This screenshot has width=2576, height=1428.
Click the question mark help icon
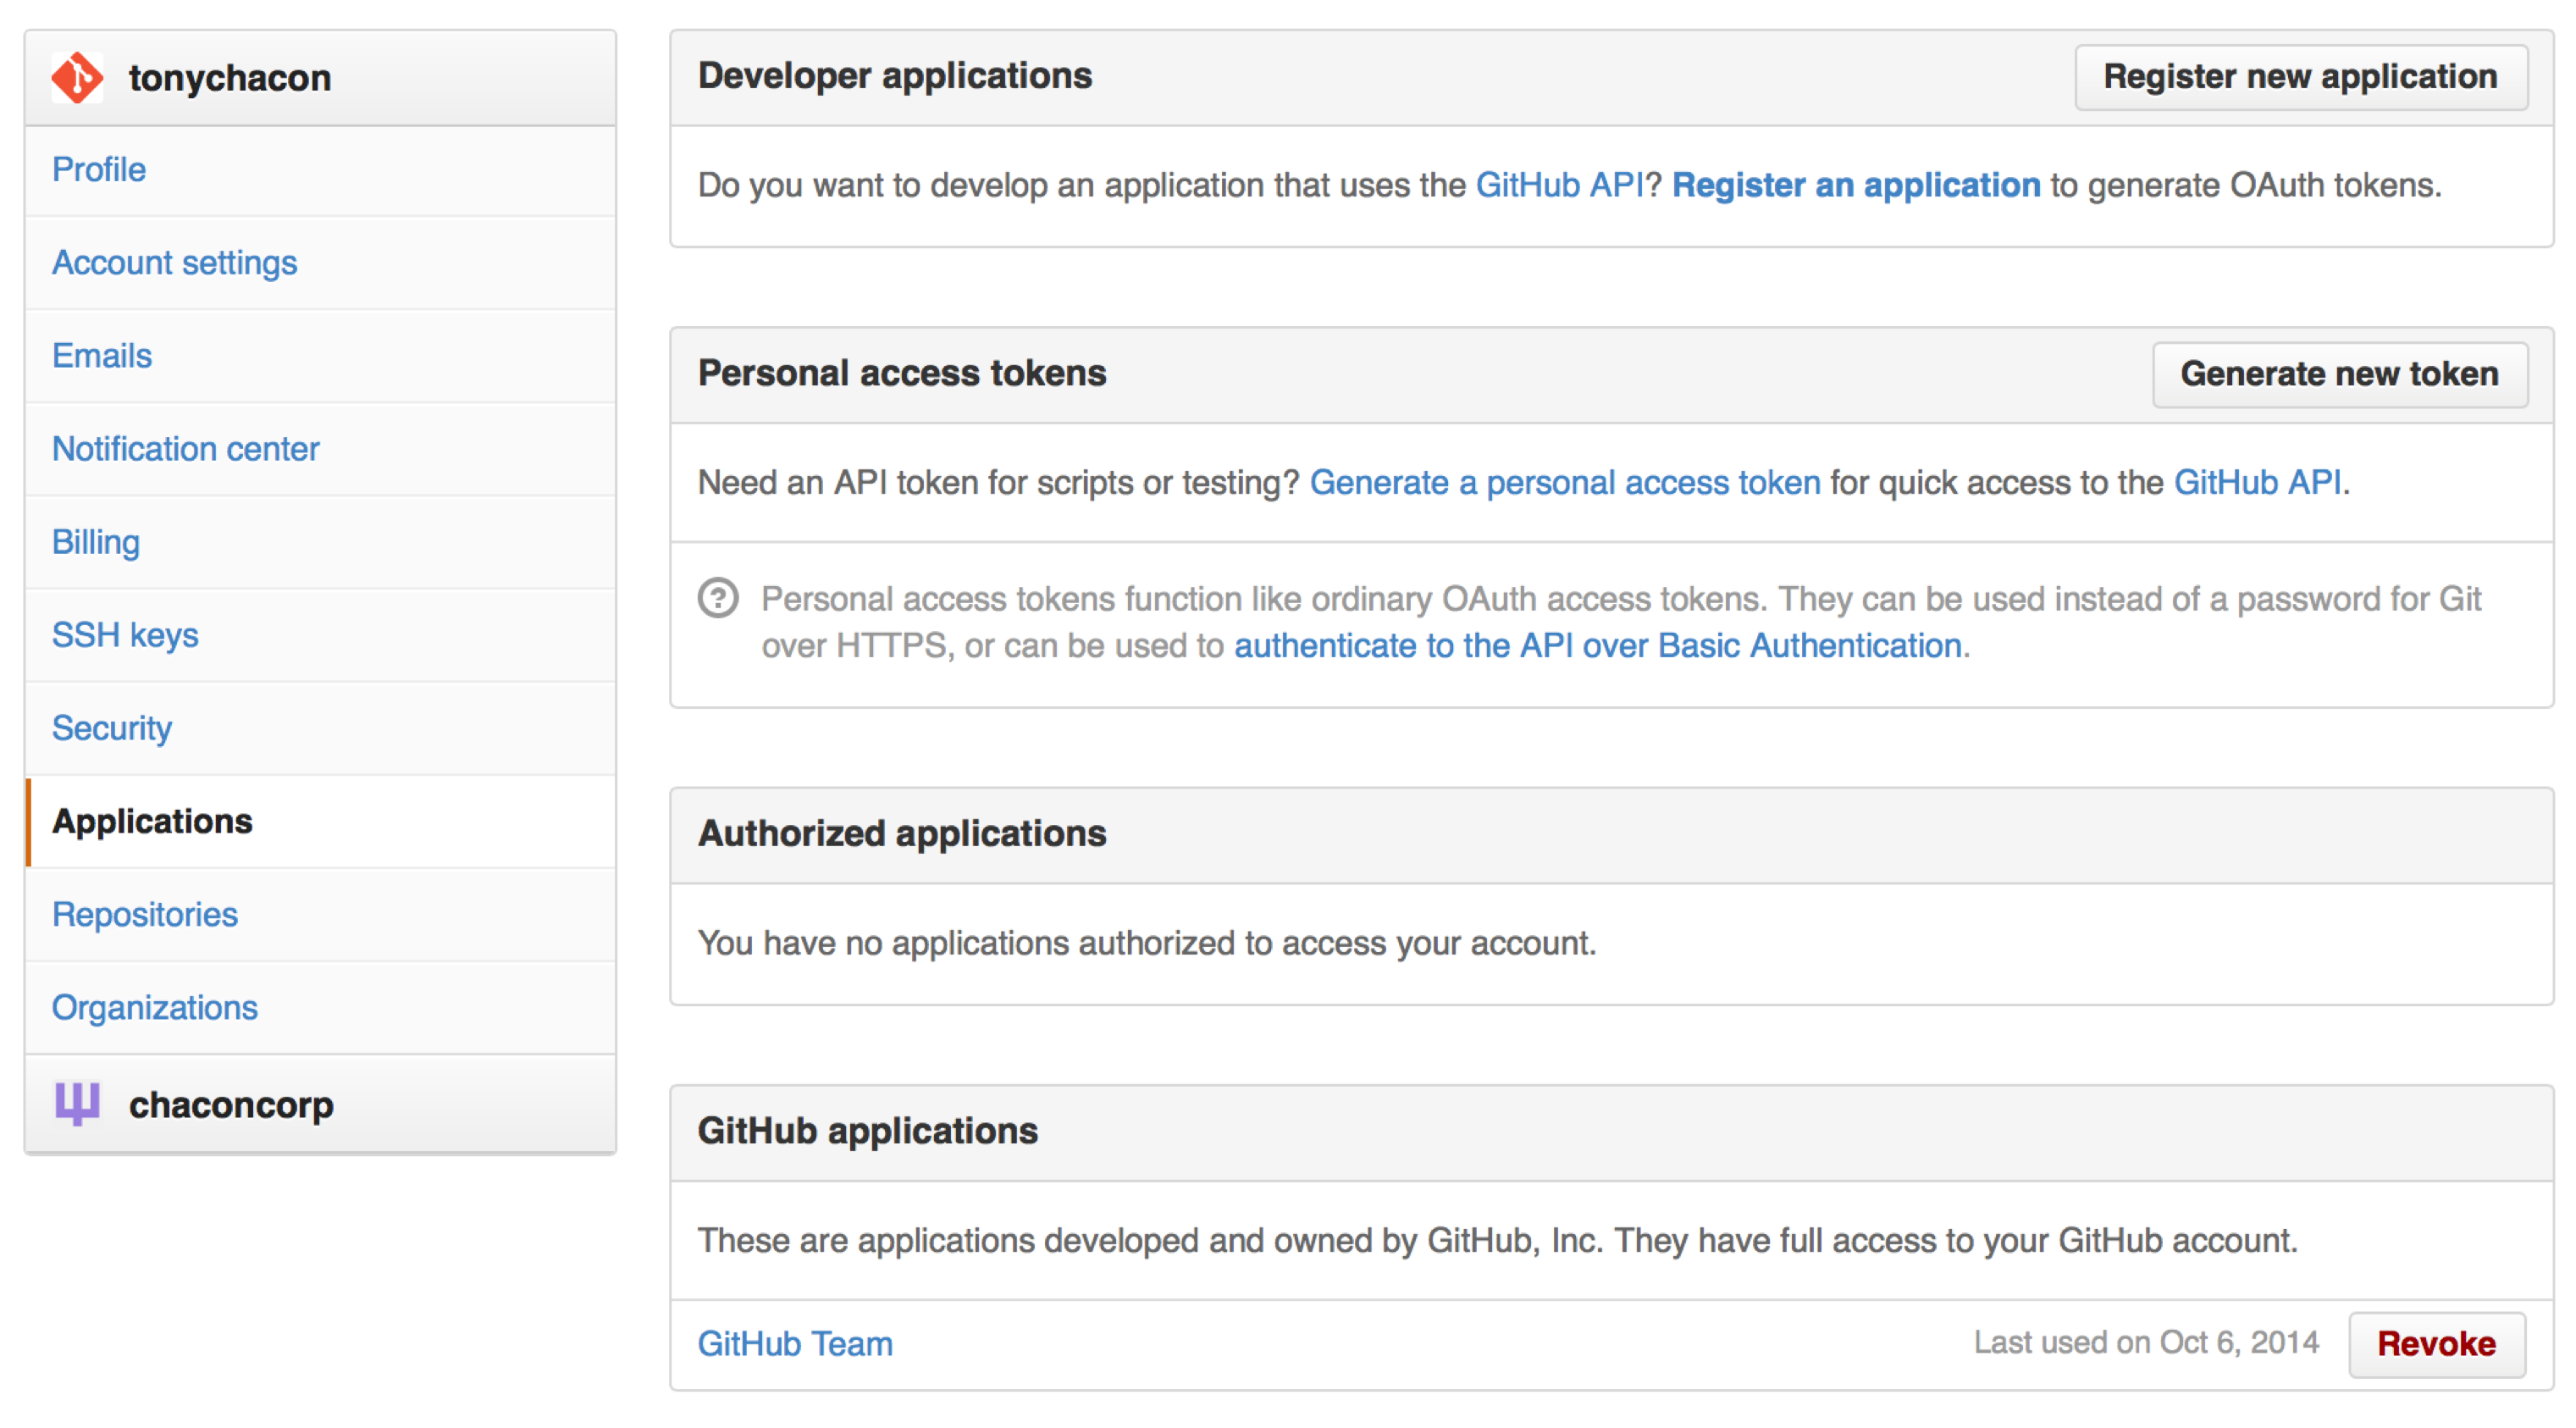(x=718, y=598)
